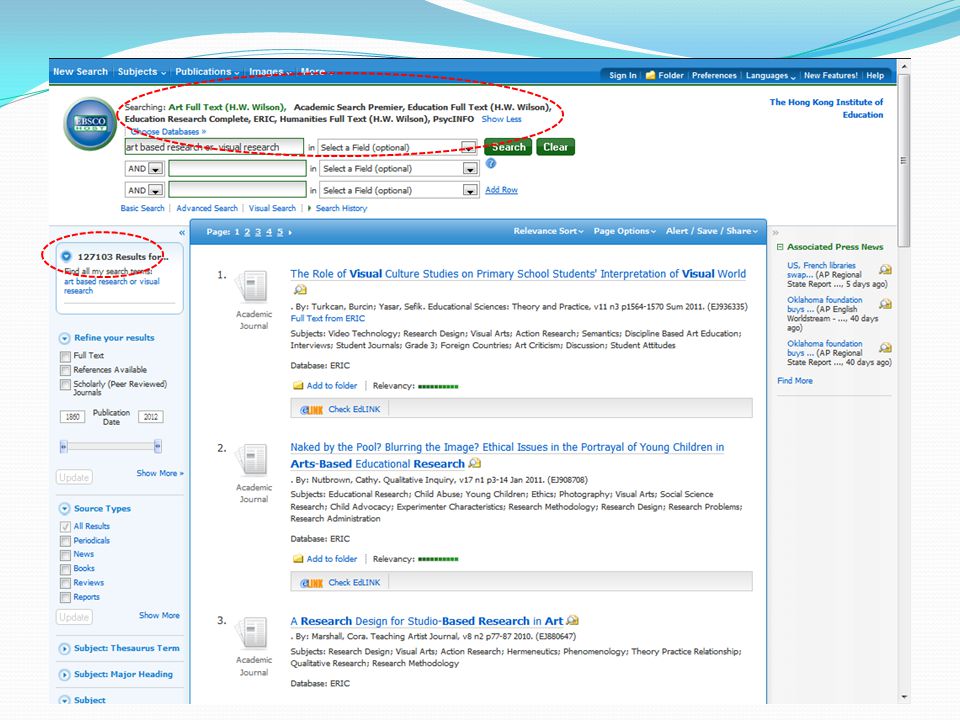Open the Relevance Sort dropdown
Screen dimensions: 960x720
pos(549,231)
